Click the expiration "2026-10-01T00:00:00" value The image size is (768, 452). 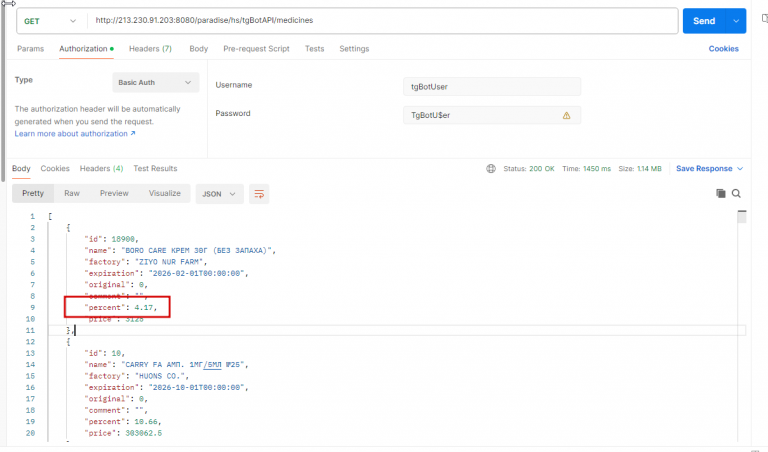198,387
